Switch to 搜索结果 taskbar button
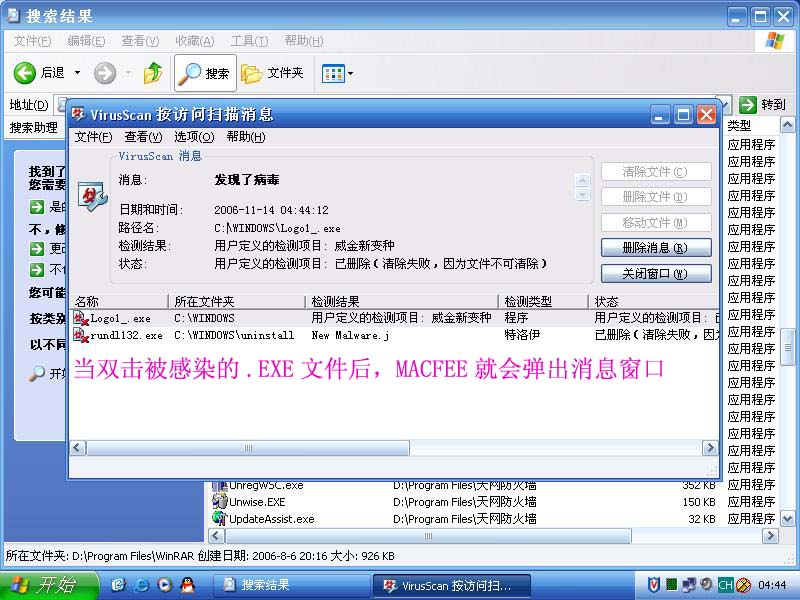 point(291,585)
